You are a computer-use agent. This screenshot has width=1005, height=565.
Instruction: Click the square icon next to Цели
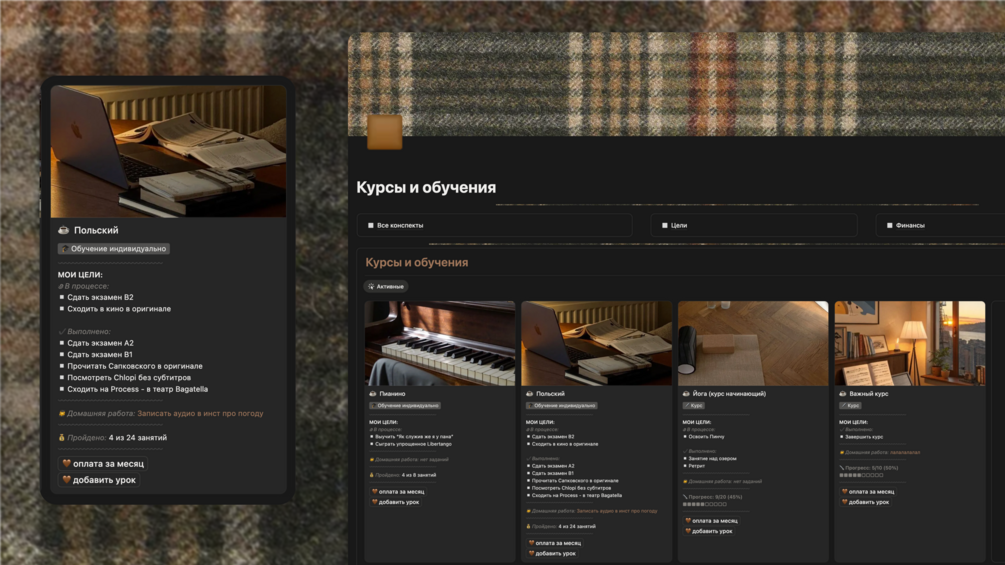(x=665, y=225)
